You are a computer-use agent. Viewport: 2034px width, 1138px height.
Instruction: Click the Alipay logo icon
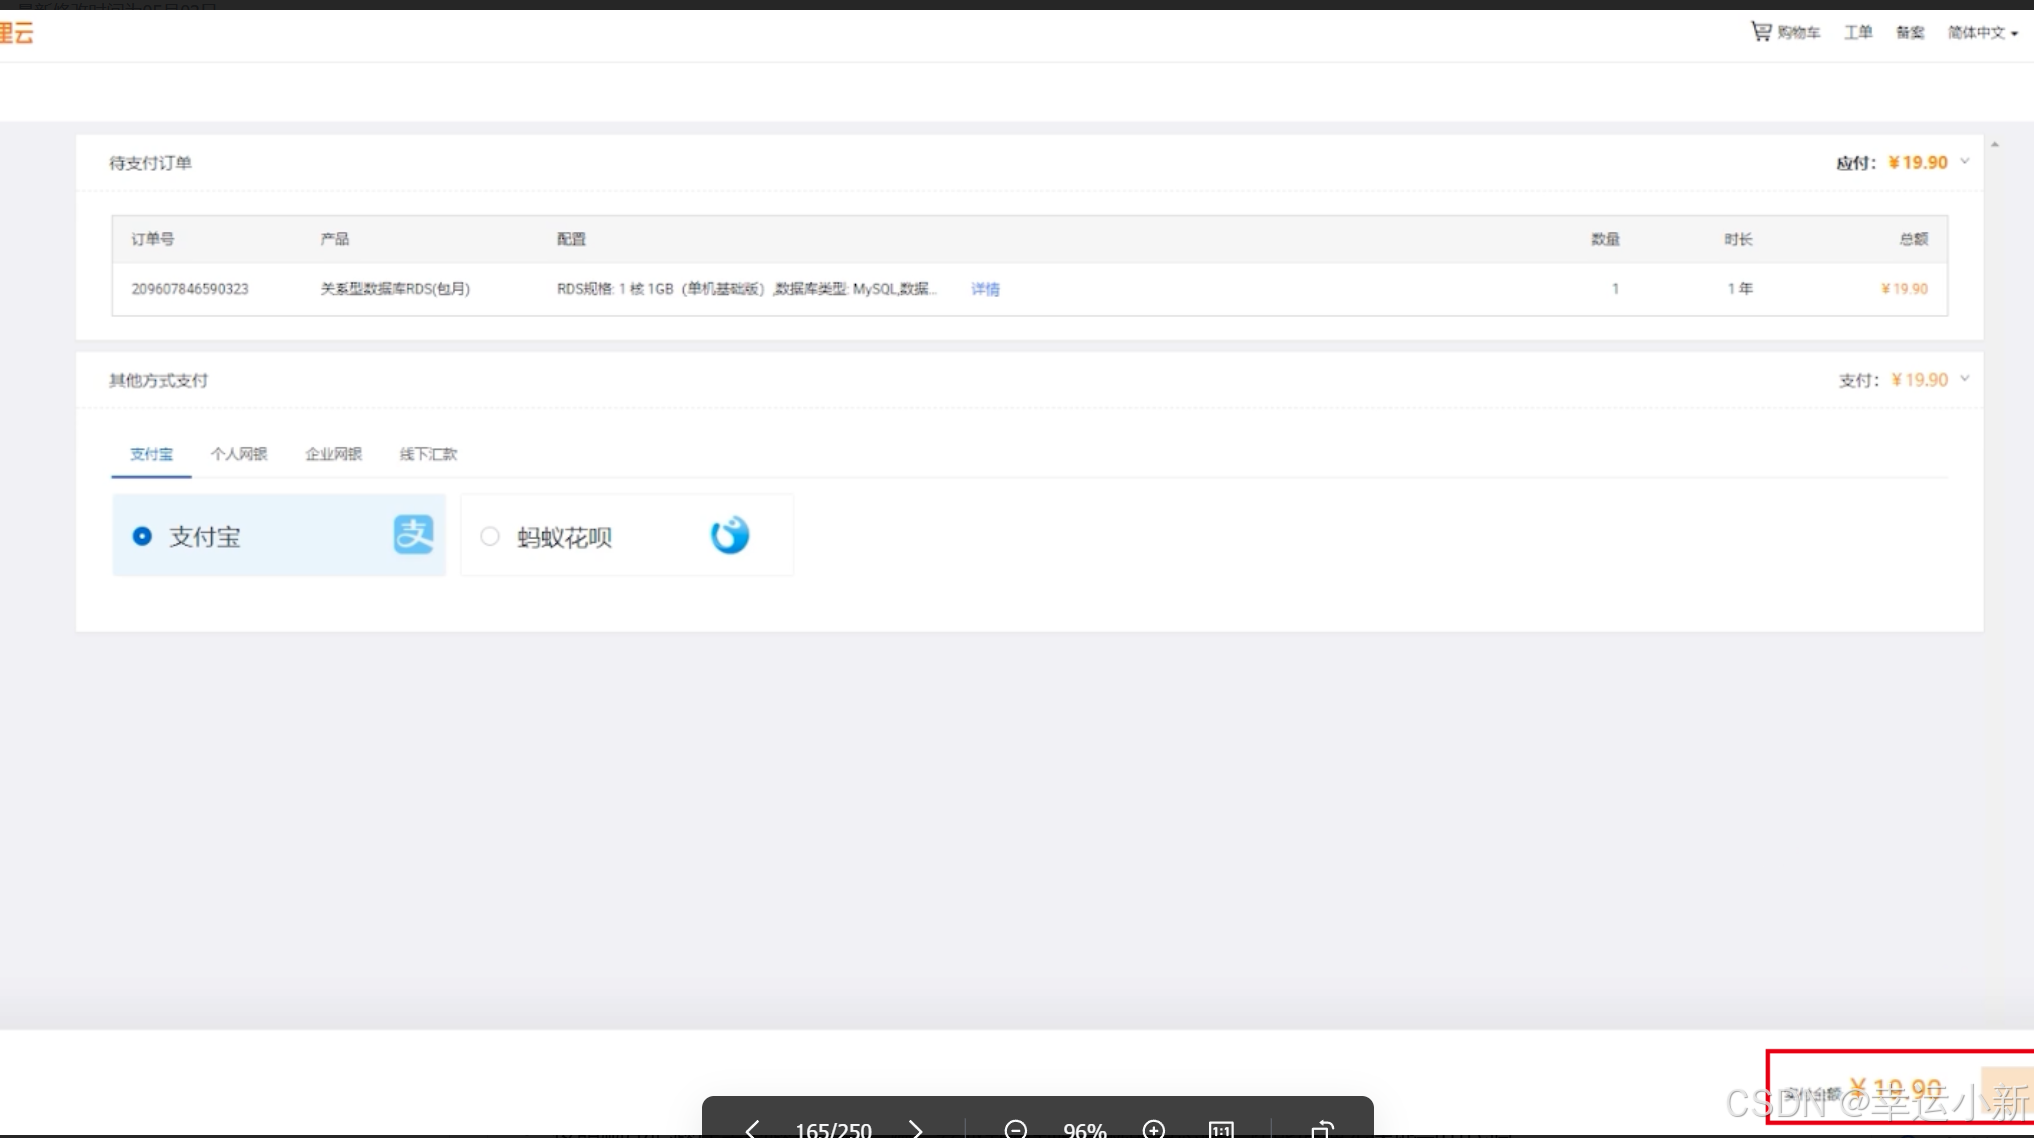(413, 535)
